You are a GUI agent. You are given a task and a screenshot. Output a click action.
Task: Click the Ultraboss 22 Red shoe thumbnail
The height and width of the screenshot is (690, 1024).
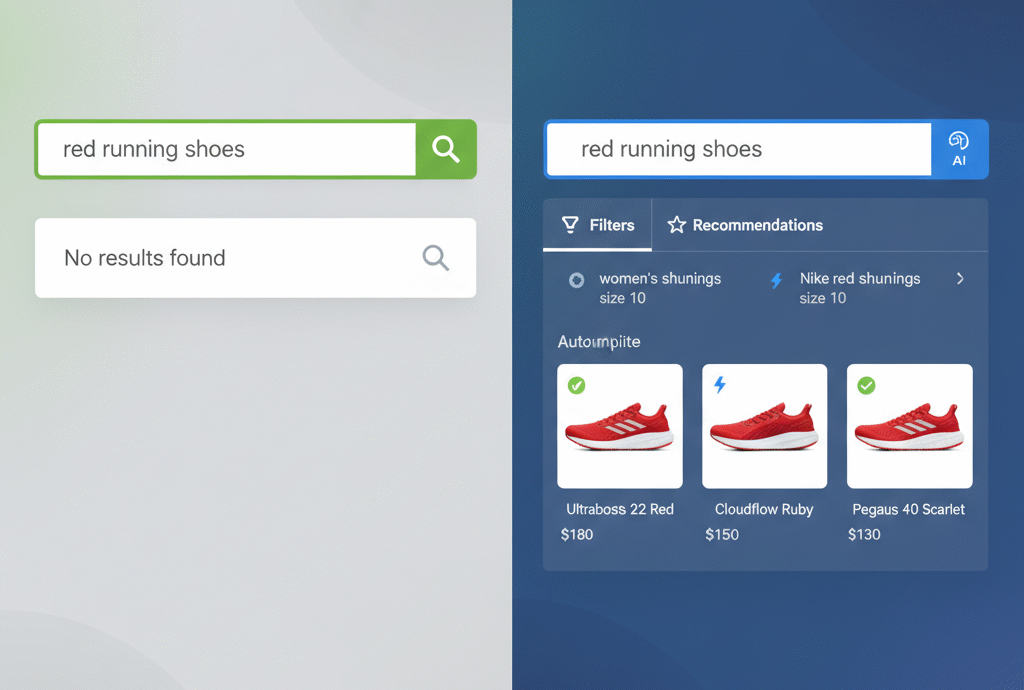coord(620,426)
